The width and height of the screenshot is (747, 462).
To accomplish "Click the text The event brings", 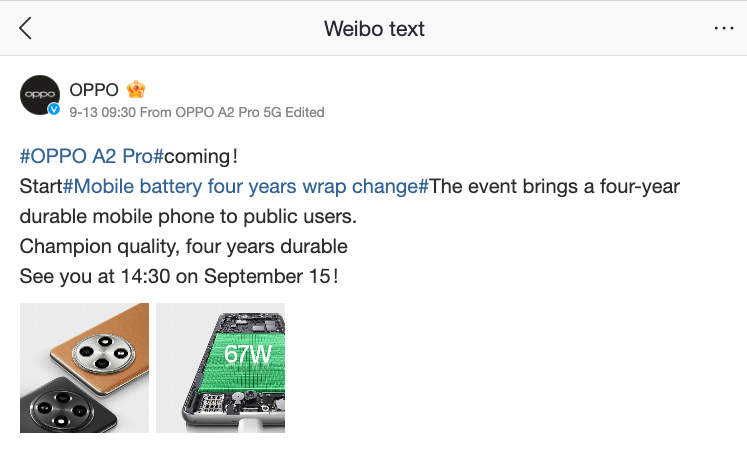I will pos(489,186).
